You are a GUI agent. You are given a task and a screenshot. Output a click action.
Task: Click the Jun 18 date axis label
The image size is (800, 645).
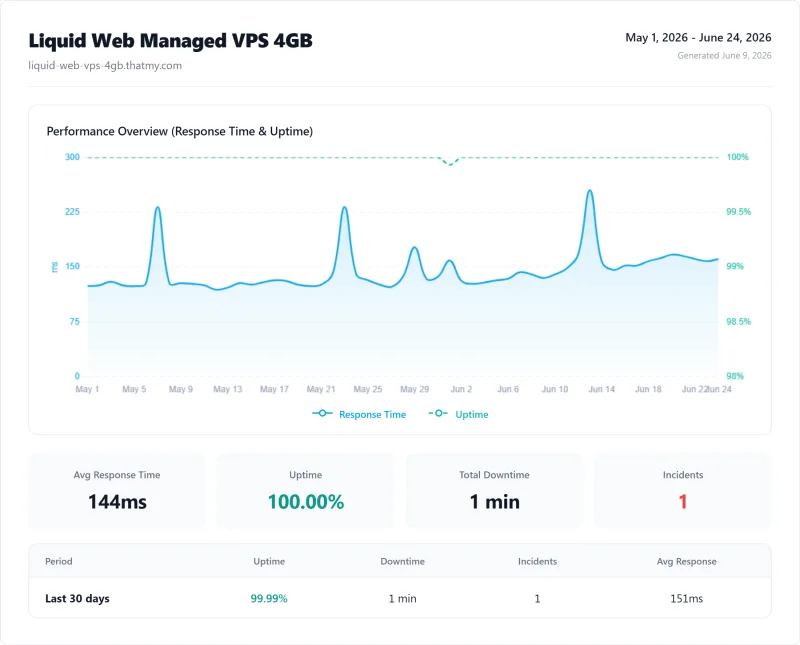[648, 389]
